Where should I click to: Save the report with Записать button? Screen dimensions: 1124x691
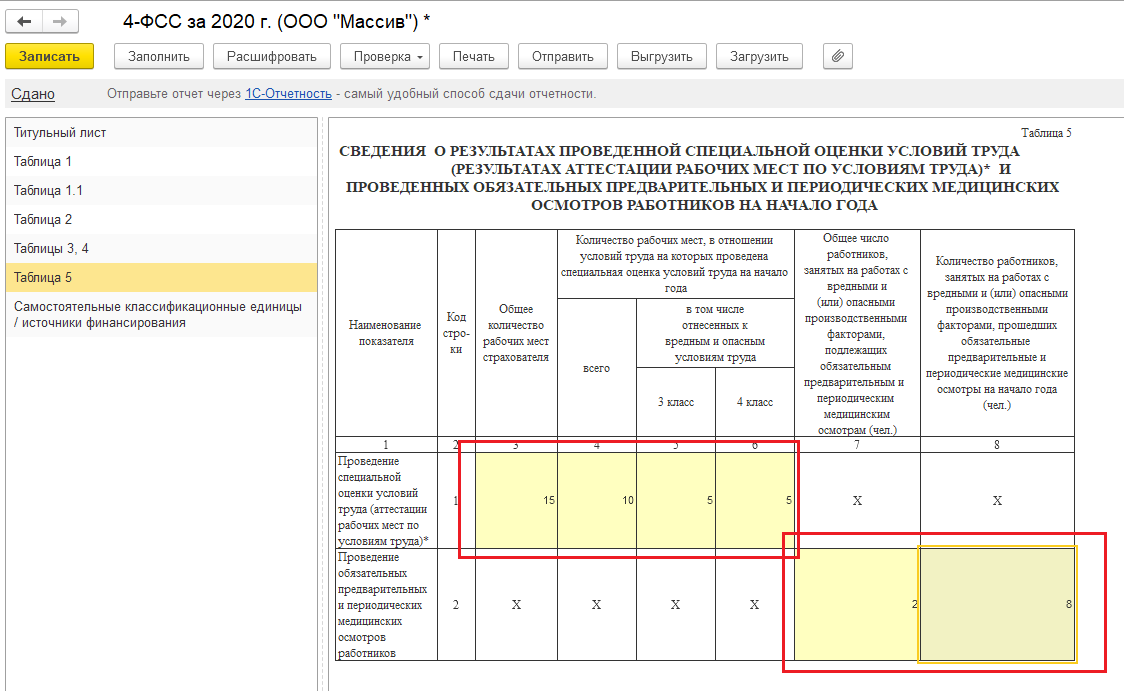(49, 56)
